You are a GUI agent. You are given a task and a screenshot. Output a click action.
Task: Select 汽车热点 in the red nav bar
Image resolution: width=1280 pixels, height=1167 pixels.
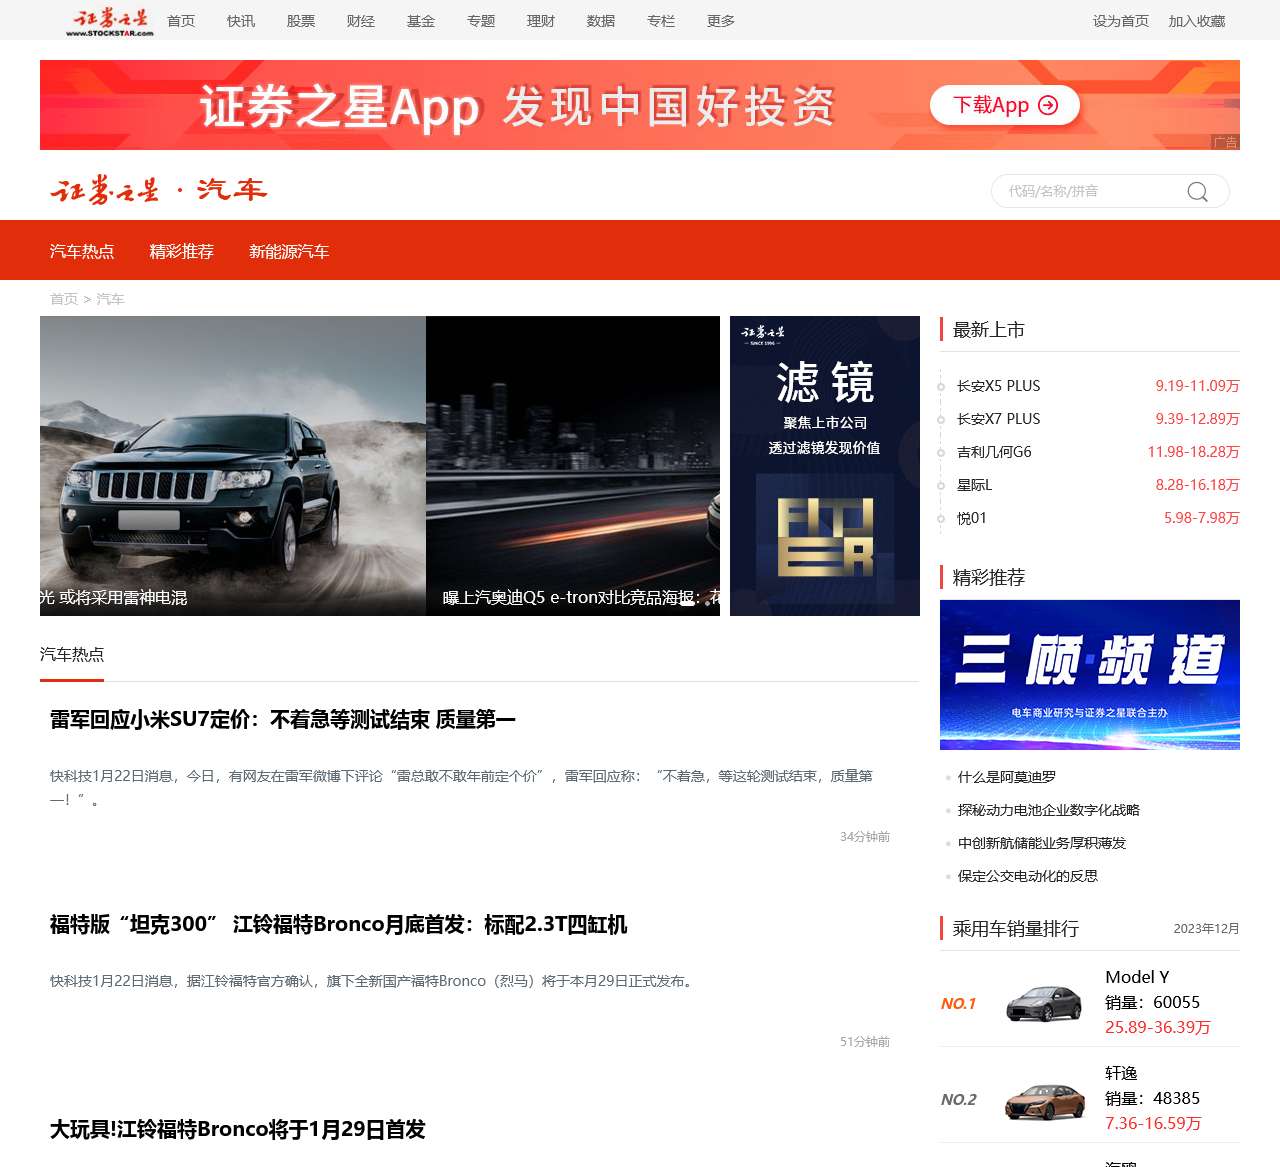[x=82, y=251]
